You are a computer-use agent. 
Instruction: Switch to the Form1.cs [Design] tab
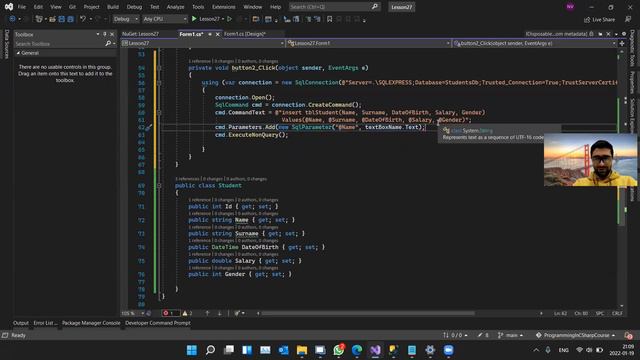coord(245,34)
